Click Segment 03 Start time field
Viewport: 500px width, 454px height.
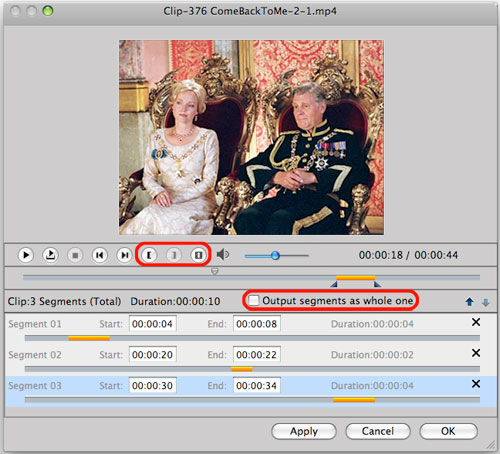153,385
